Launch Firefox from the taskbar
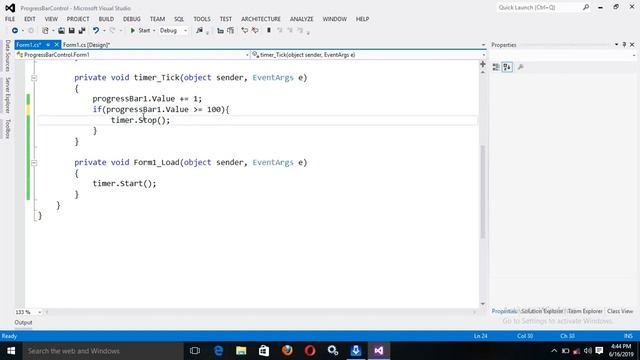The width and height of the screenshot is (640, 360). 287,351
